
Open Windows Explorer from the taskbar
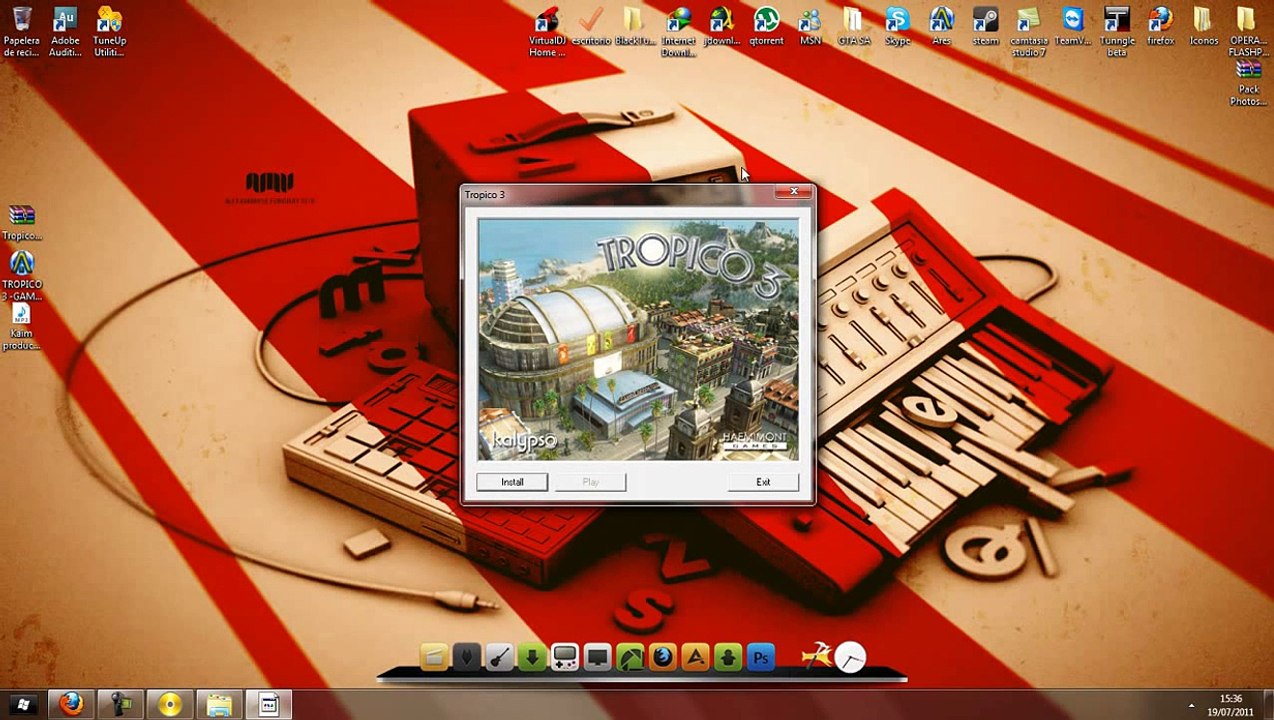tap(219, 705)
